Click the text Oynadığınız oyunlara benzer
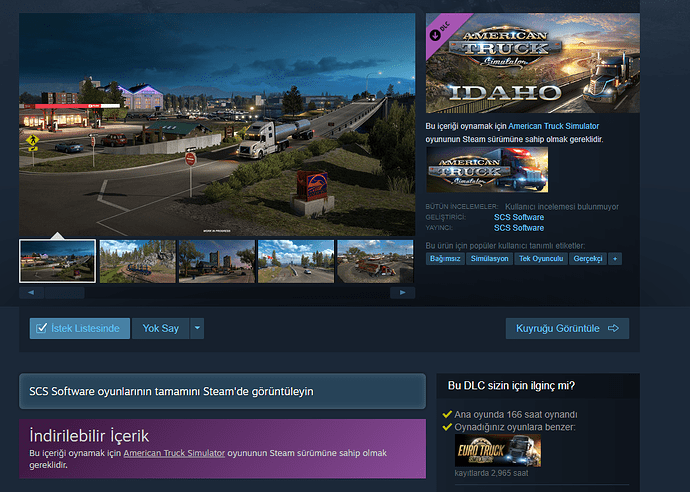Image resolution: width=690 pixels, height=492 pixels. (x=515, y=427)
